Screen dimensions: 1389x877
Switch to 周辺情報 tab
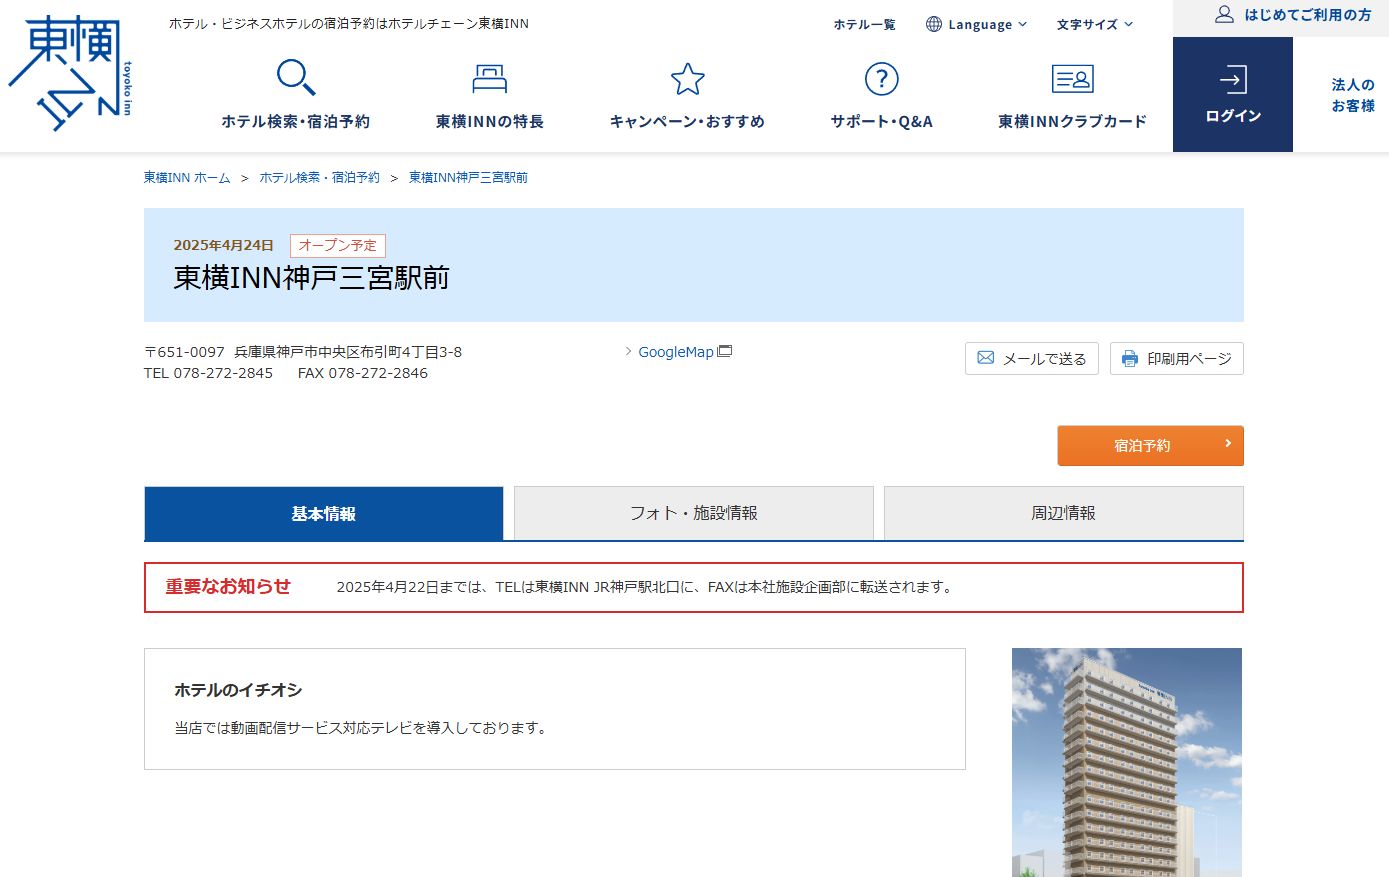1064,513
